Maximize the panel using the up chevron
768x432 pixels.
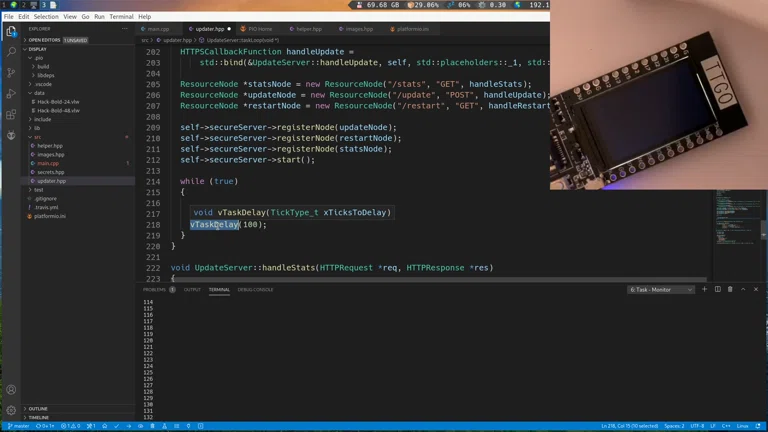[x=743, y=289]
